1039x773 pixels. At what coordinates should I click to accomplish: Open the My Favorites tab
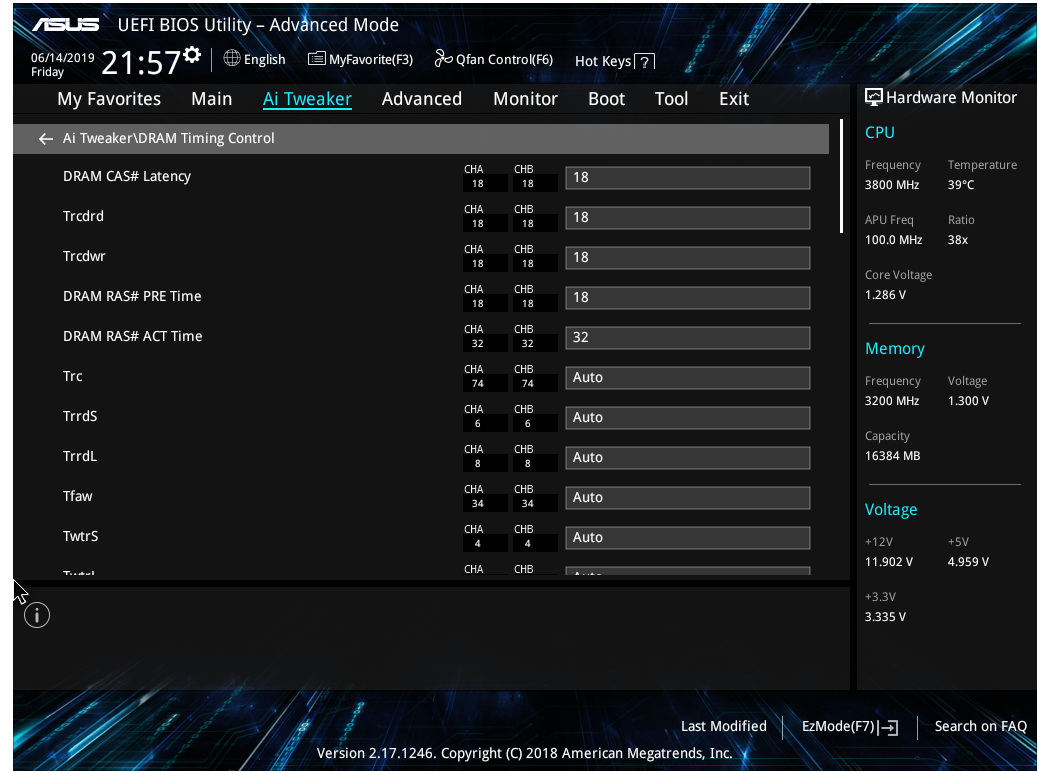click(109, 99)
